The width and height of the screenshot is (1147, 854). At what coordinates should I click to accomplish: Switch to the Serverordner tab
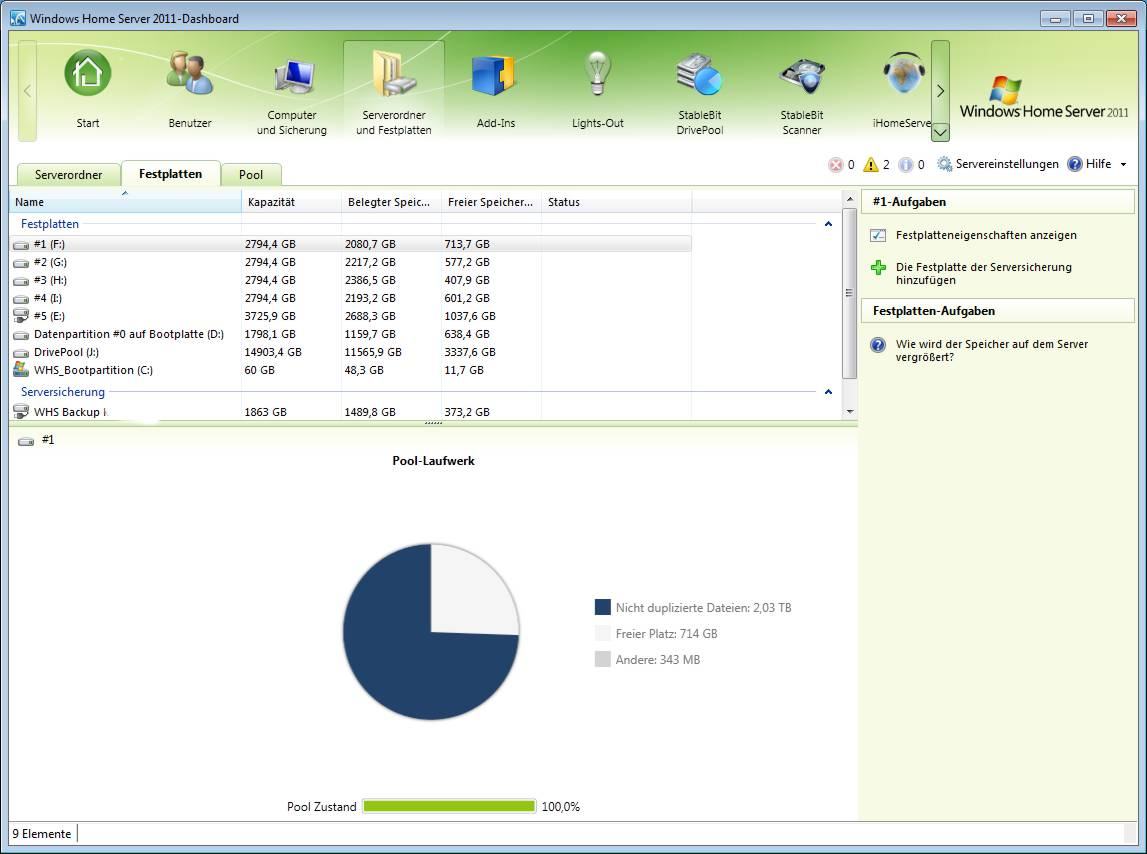tap(69, 174)
